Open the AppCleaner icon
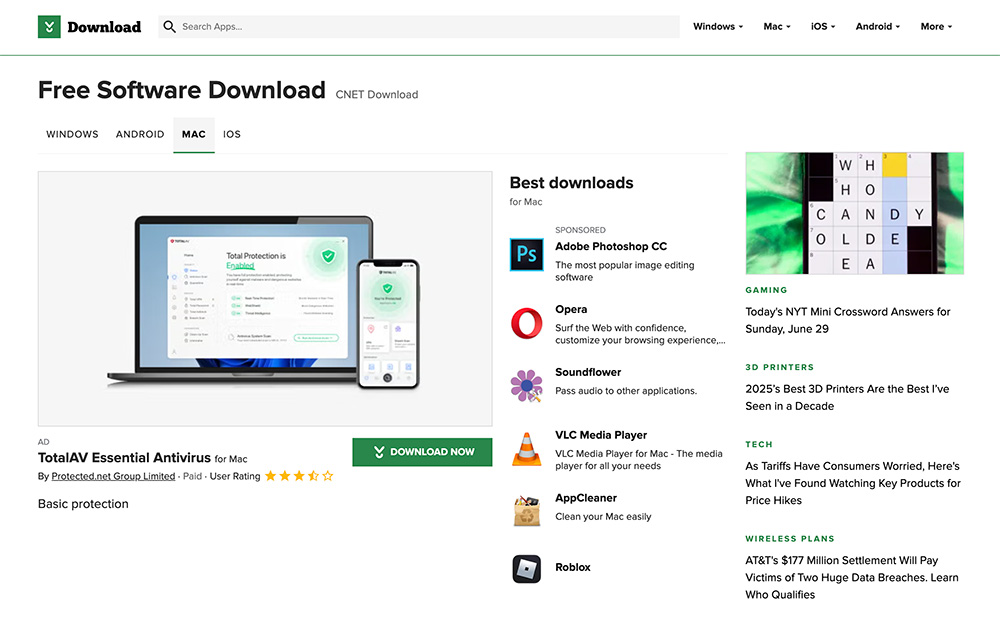 pos(527,511)
